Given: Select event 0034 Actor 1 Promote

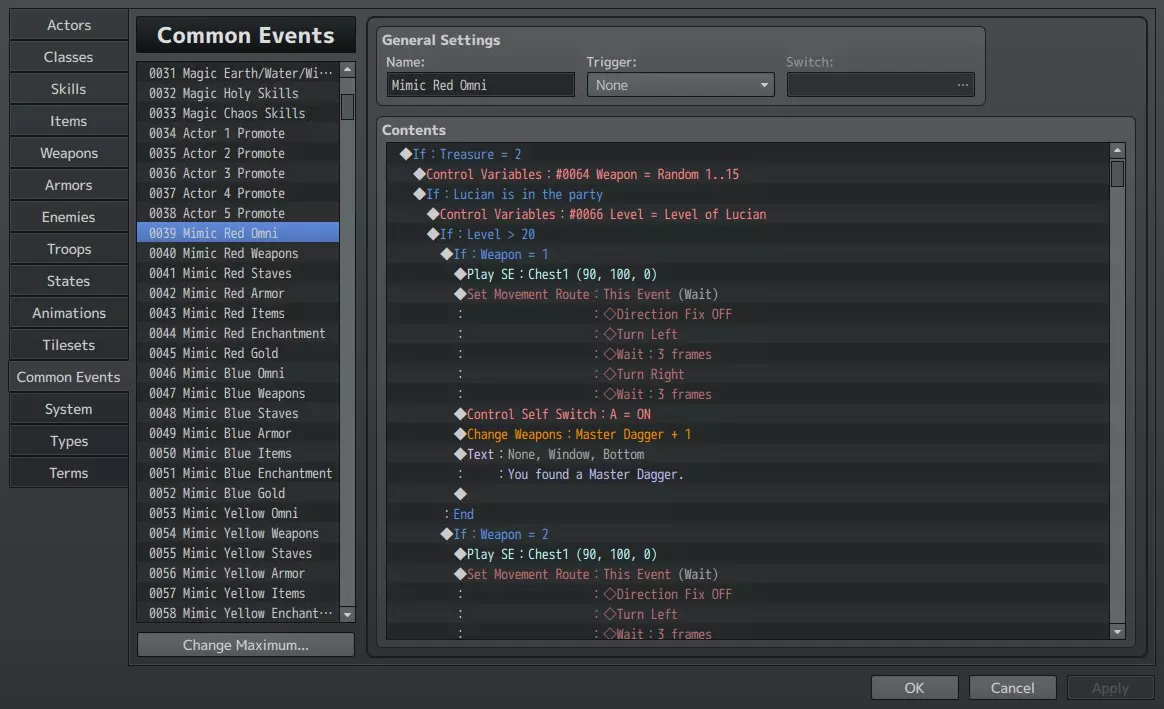Looking at the screenshot, I should 238,134.
